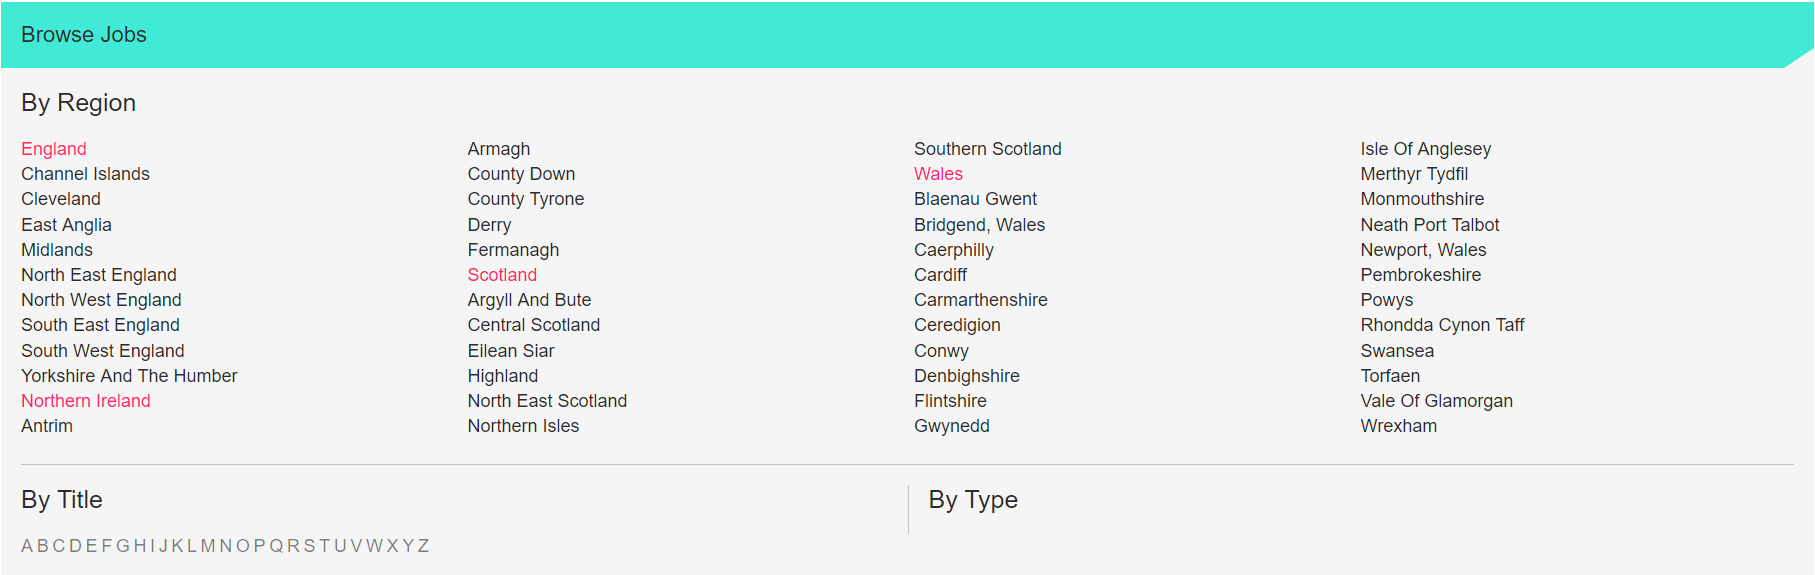Open Carmarthenshire jobs link
The width and height of the screenshot is (1815, 575).
(x=981, y=300)
